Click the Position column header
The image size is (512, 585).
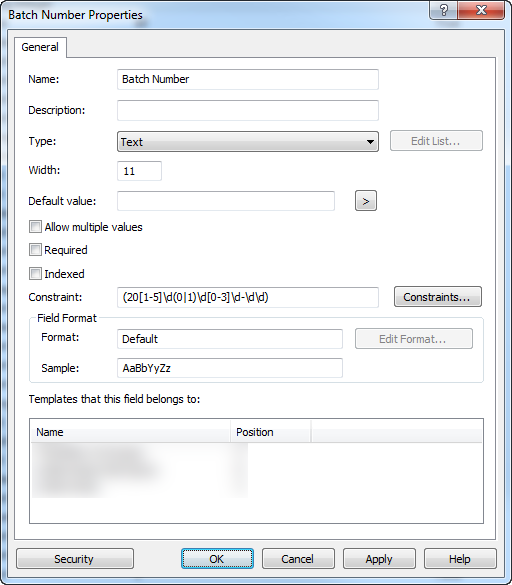click(271, 432)
